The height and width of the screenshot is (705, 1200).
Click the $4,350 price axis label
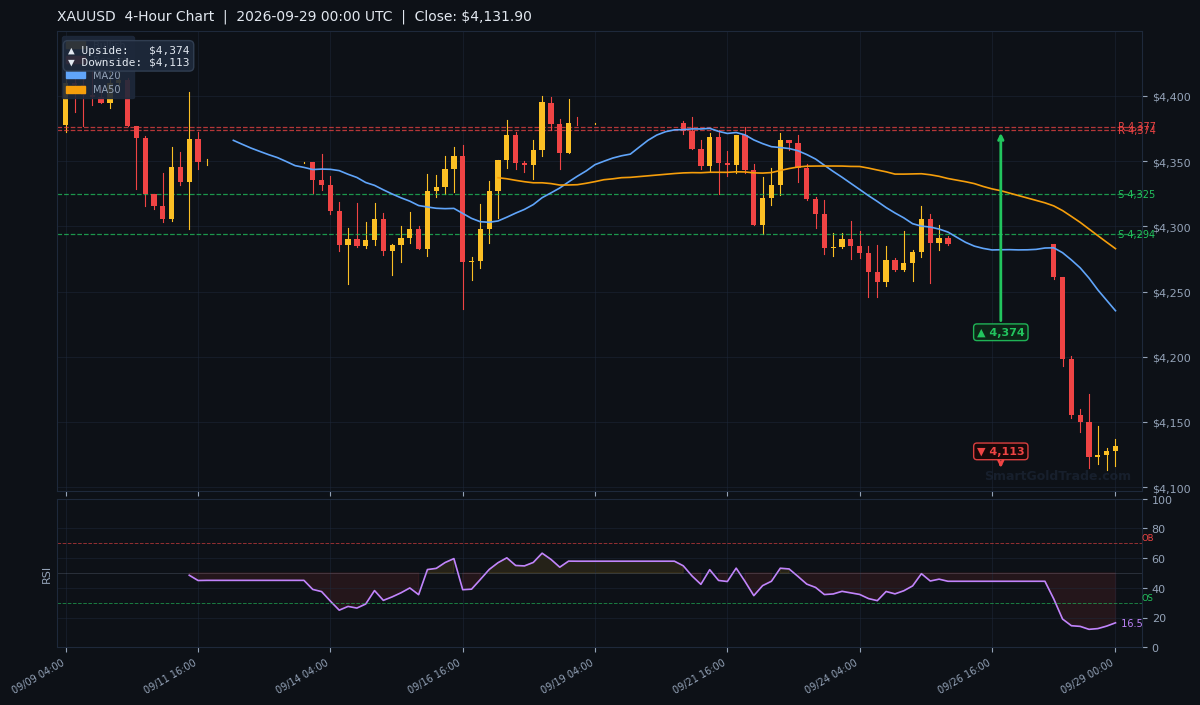[1171, 162]
